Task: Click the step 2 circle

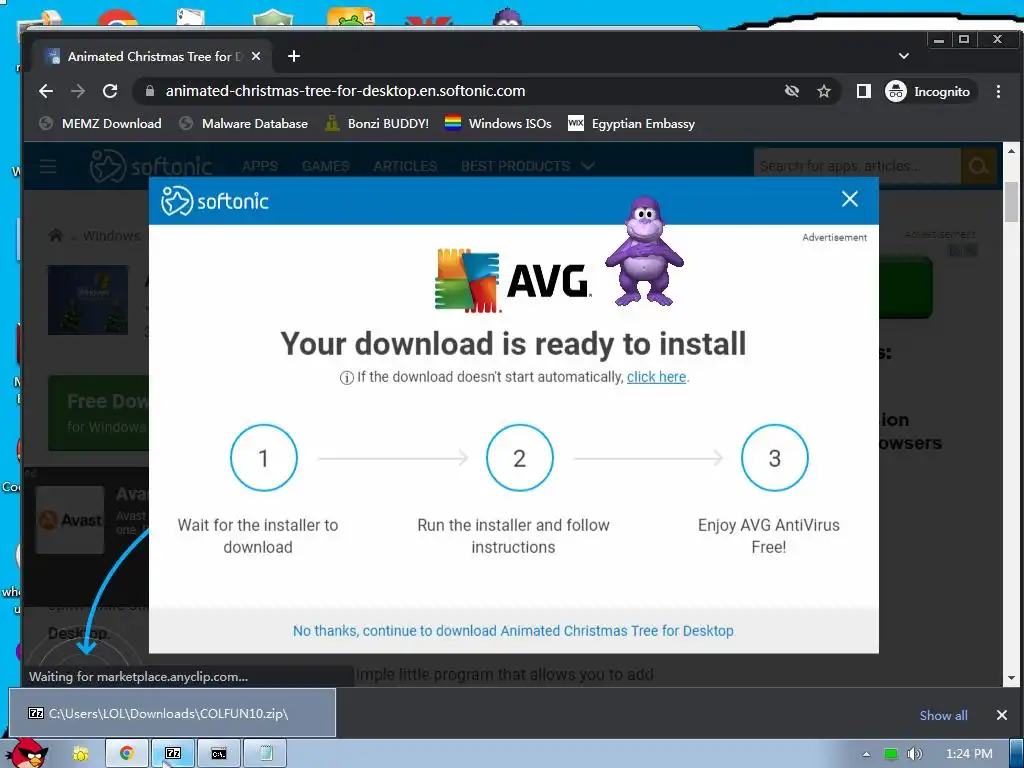Action: tap(520, 458)
